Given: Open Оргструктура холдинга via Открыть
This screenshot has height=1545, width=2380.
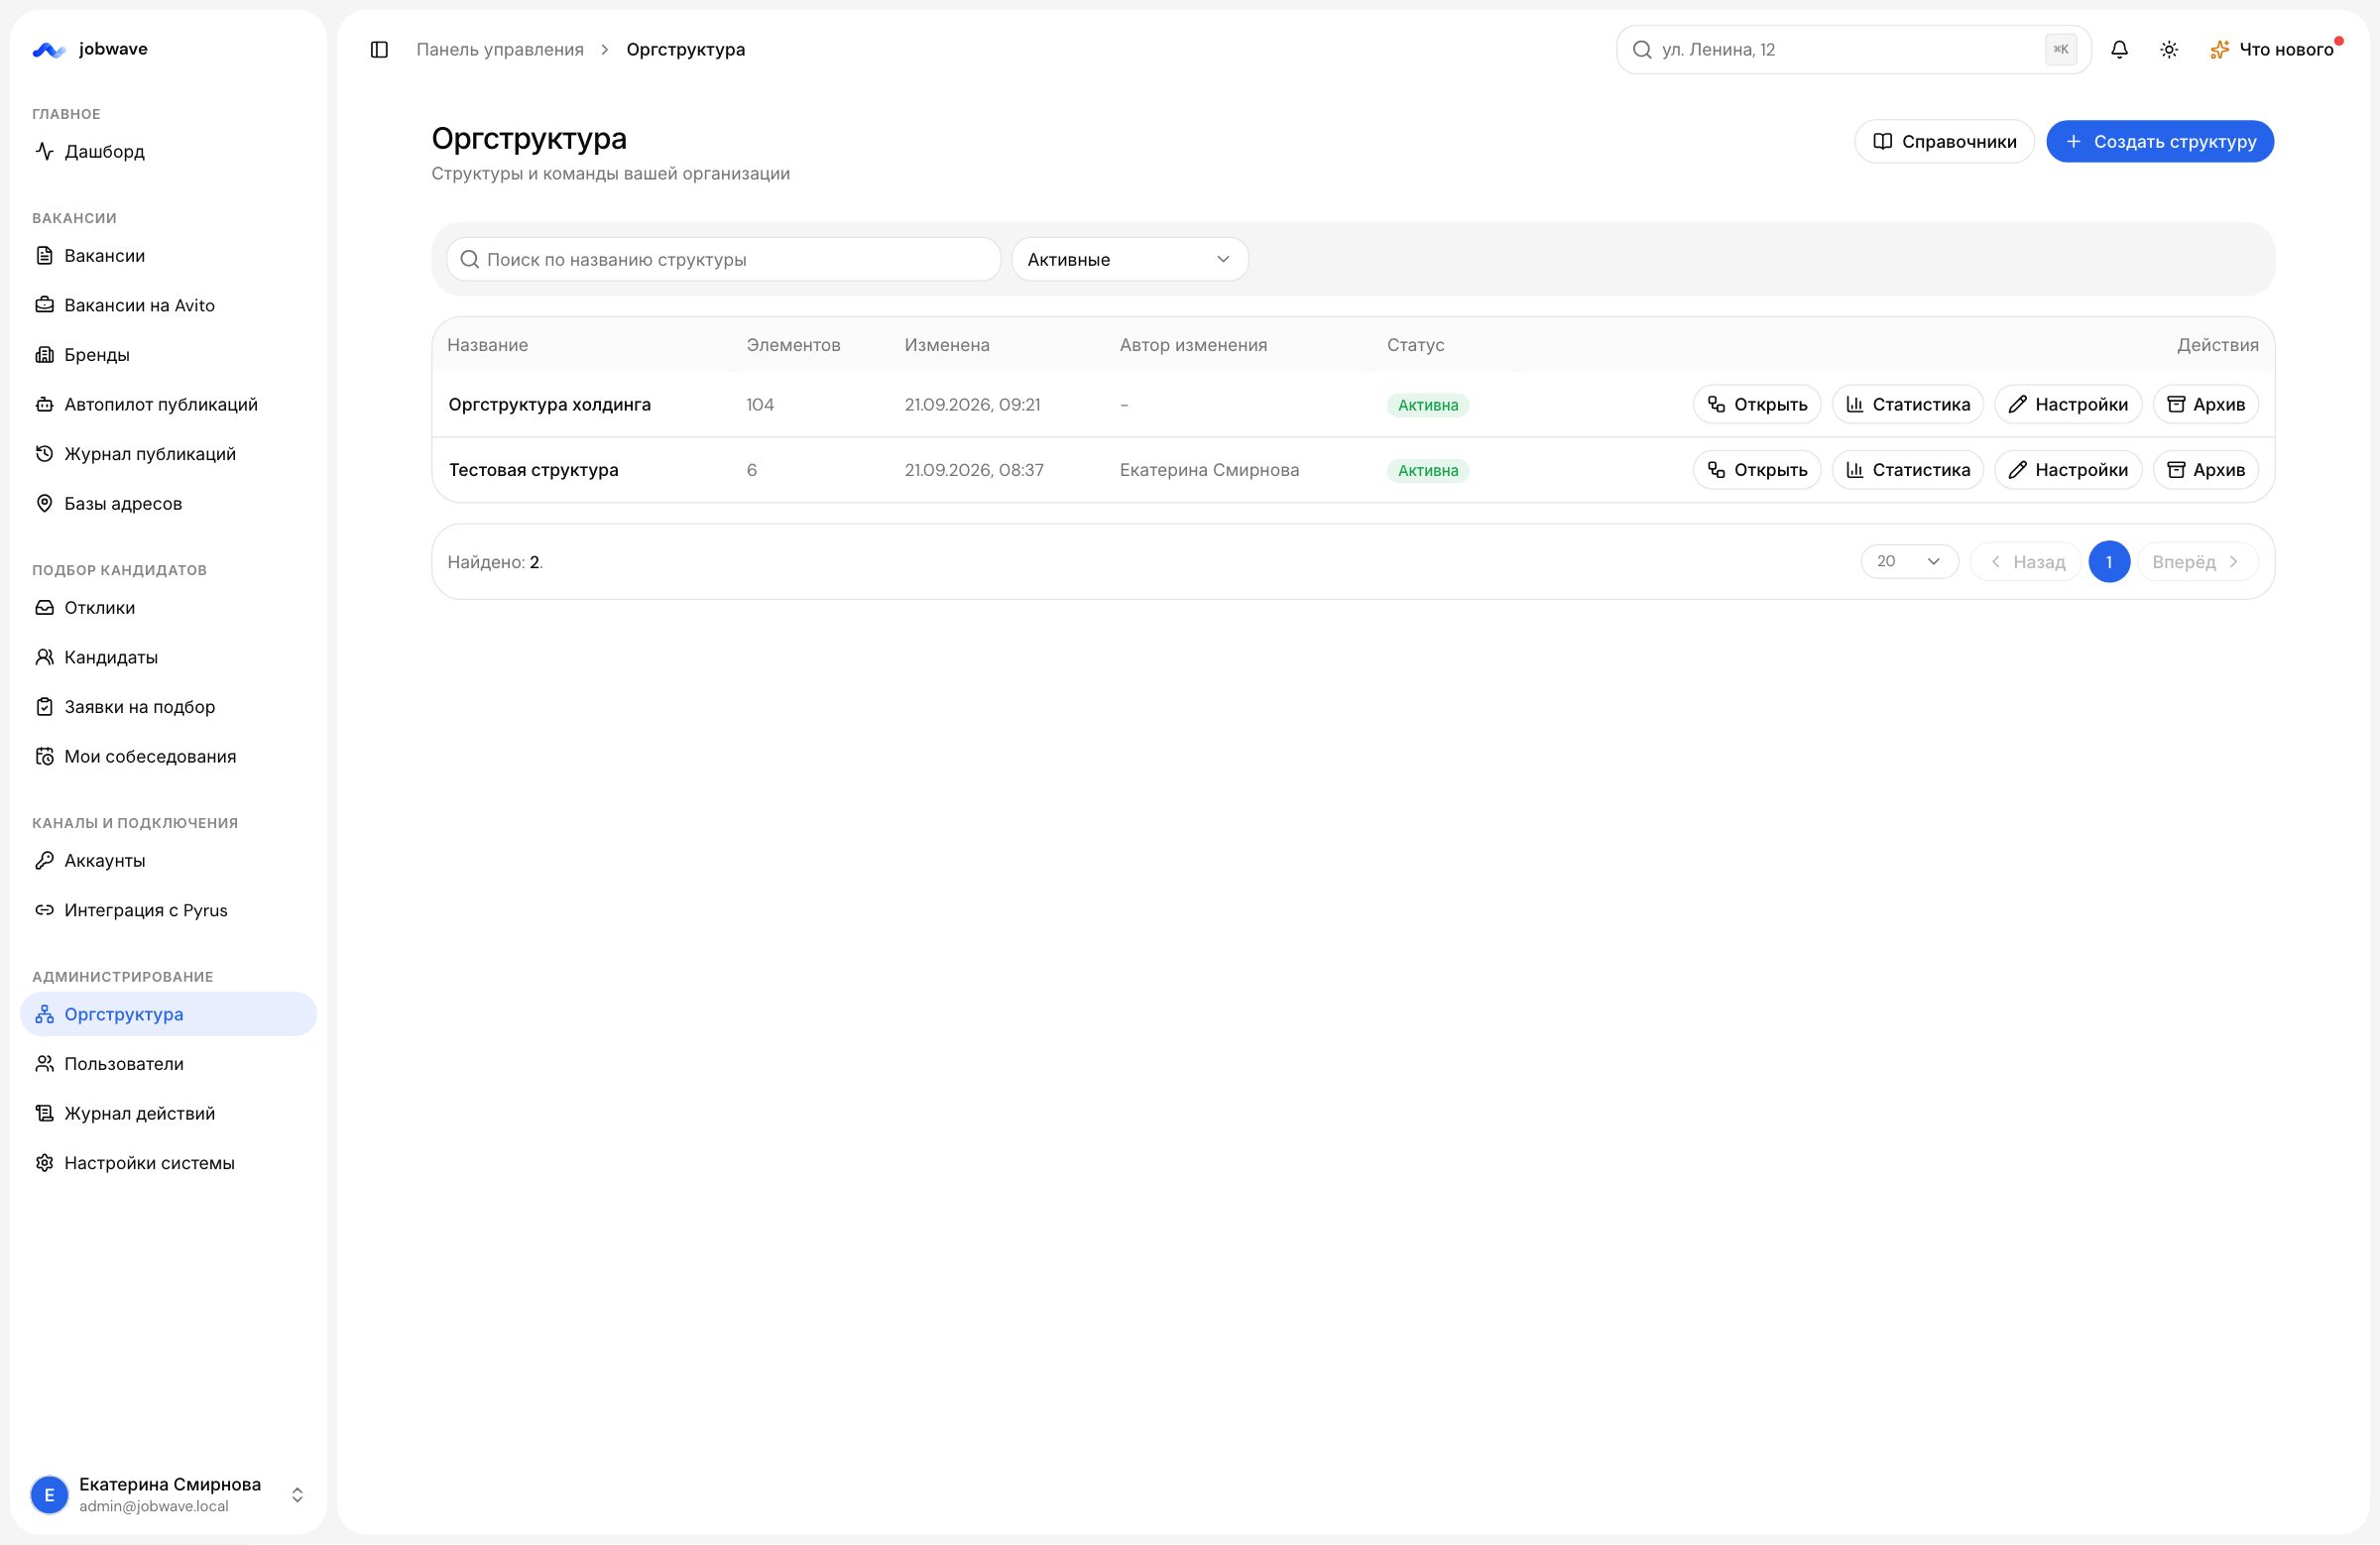Looking at the screenshot, I should 1756,404.
